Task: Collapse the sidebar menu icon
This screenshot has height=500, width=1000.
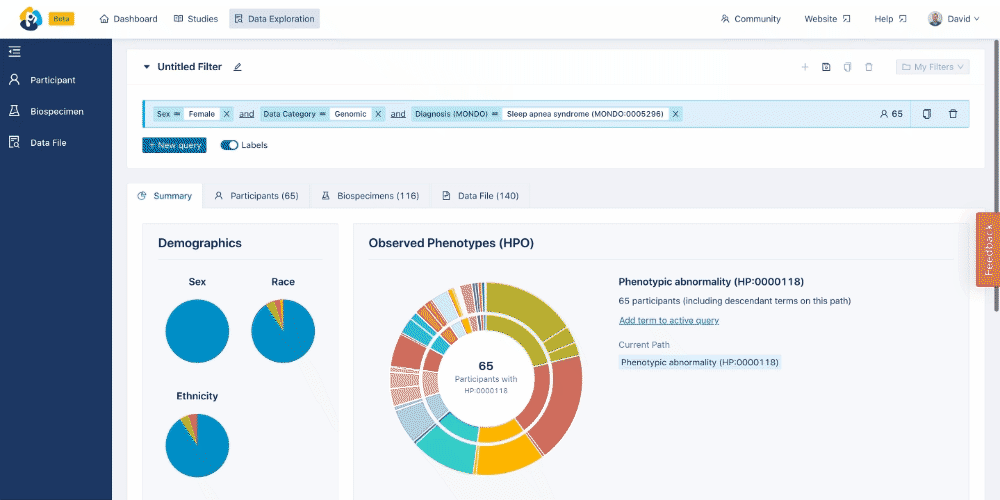Action: coord(15,52)
